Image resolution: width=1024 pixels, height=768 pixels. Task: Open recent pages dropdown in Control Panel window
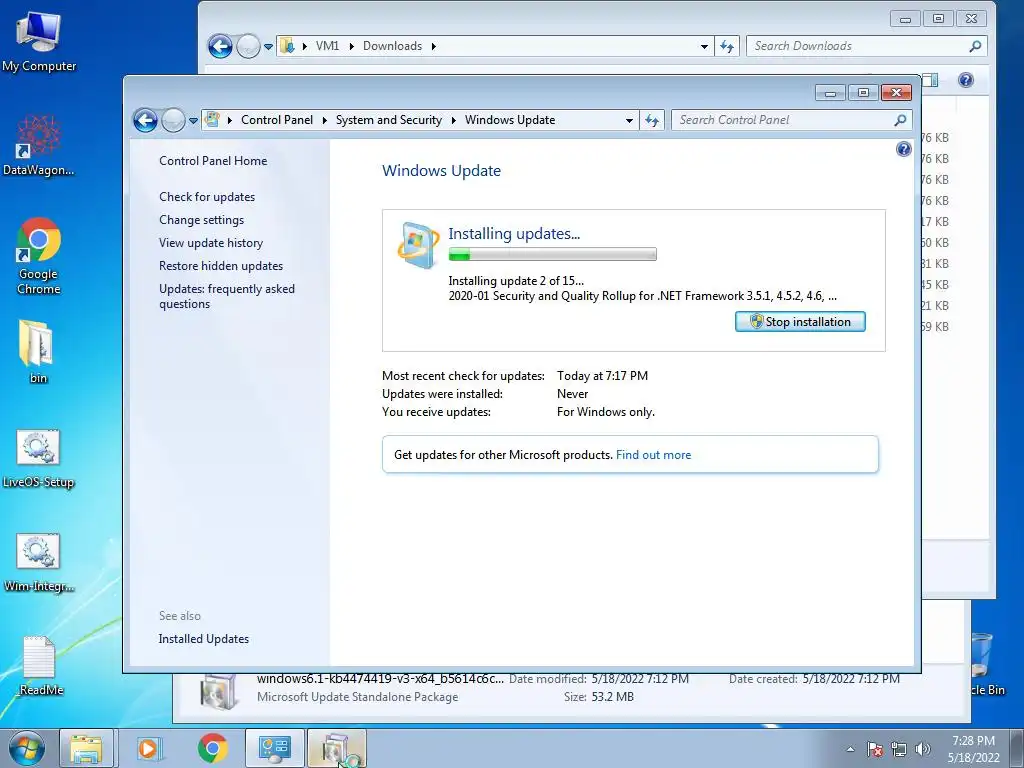click(193, 121)
